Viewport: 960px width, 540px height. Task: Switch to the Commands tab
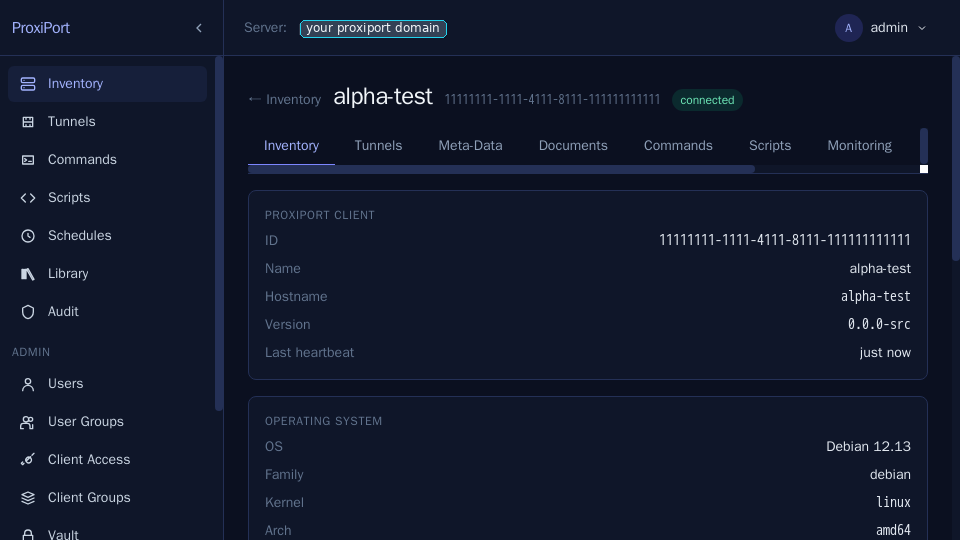pos(678,146)
